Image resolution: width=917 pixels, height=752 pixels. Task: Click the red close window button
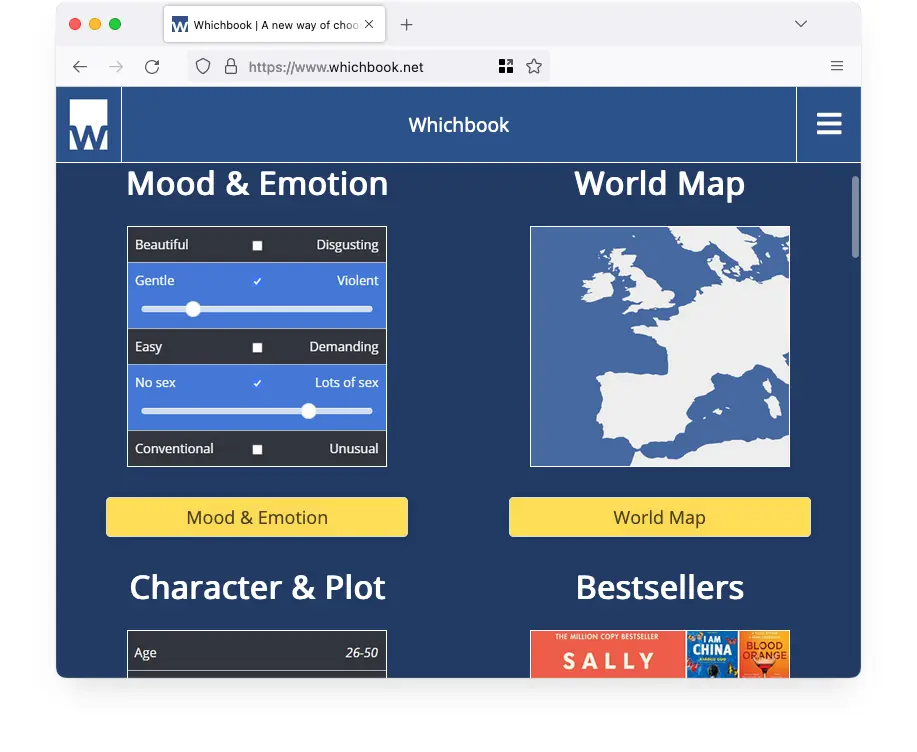(x=75, y=24)
